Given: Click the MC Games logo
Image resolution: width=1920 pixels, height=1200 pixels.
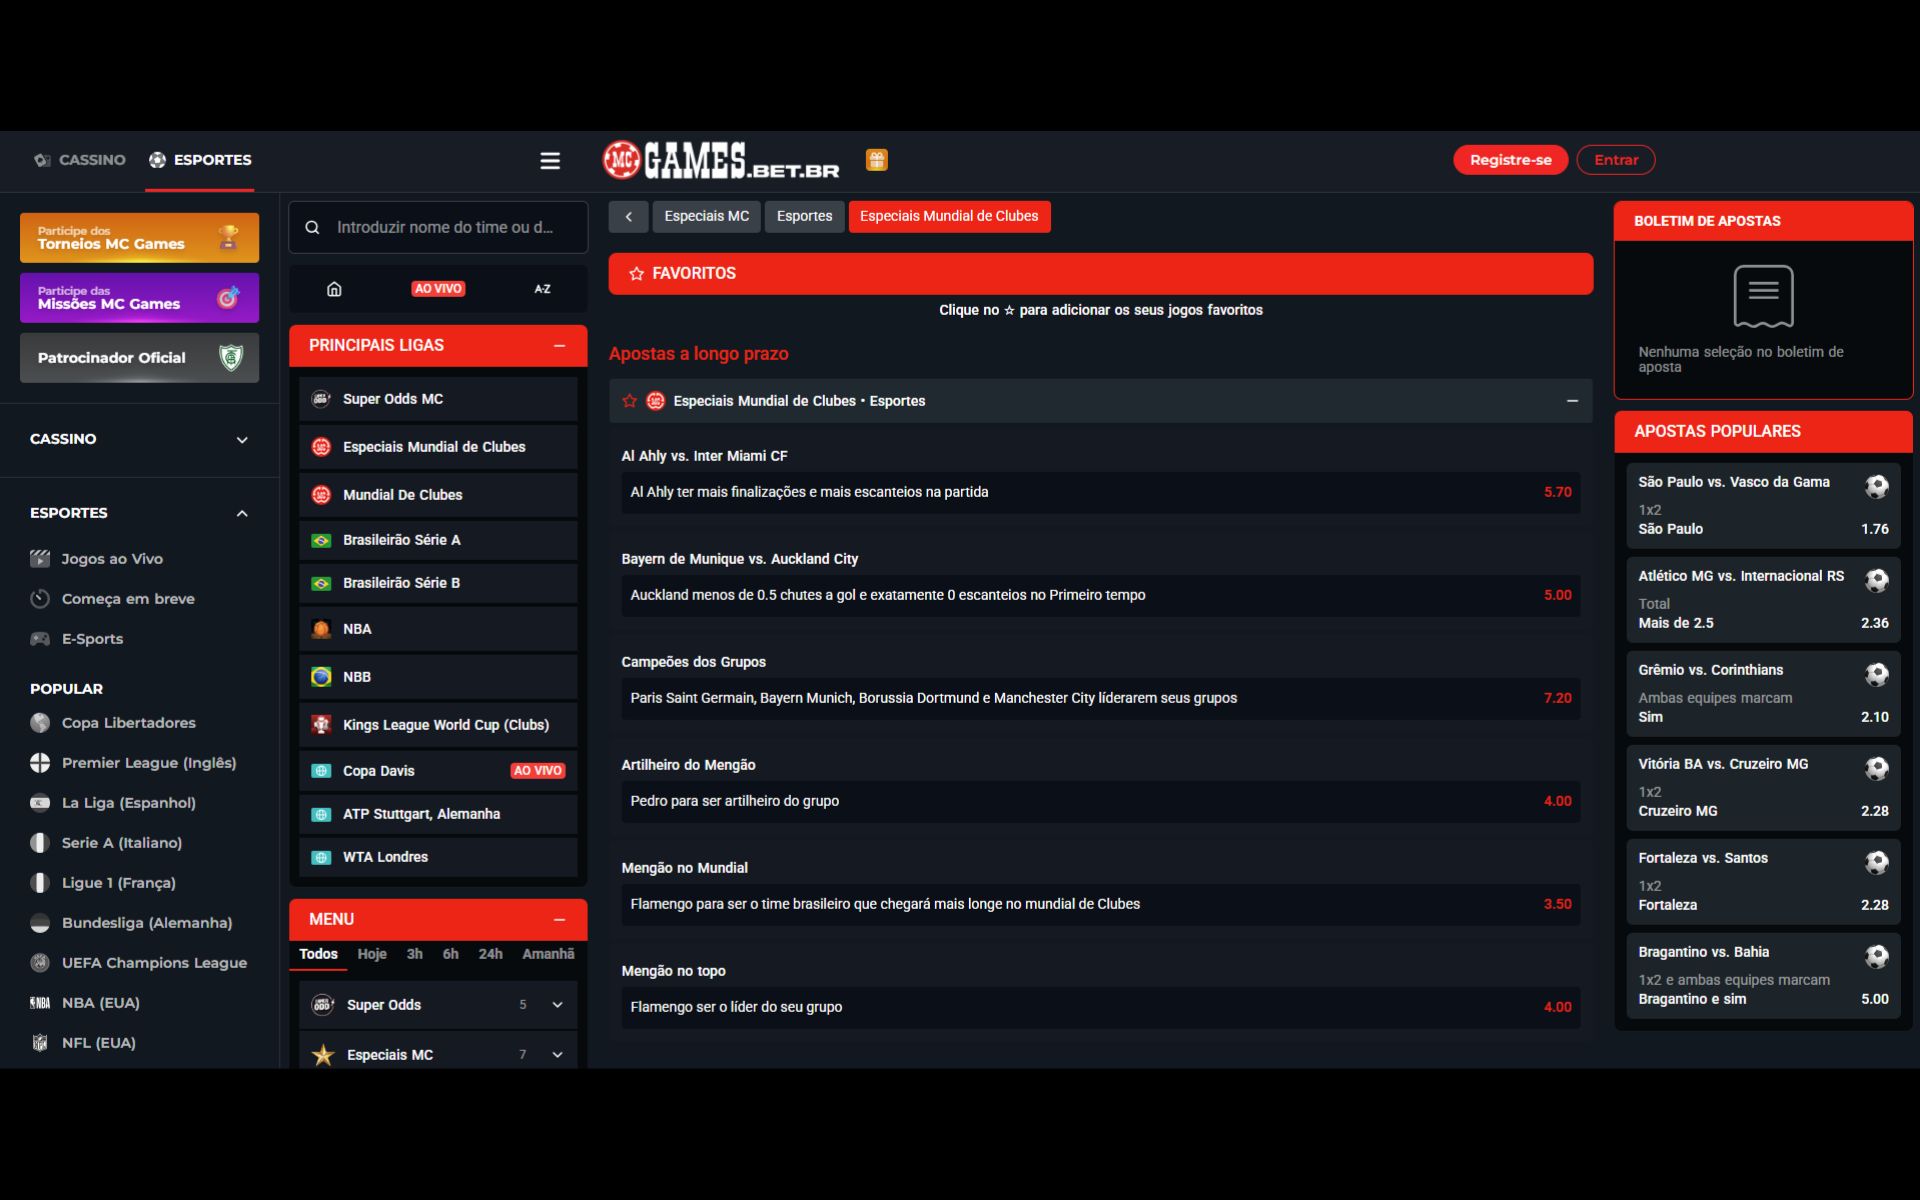Looking at the screenshot, I should pos(721,161).
